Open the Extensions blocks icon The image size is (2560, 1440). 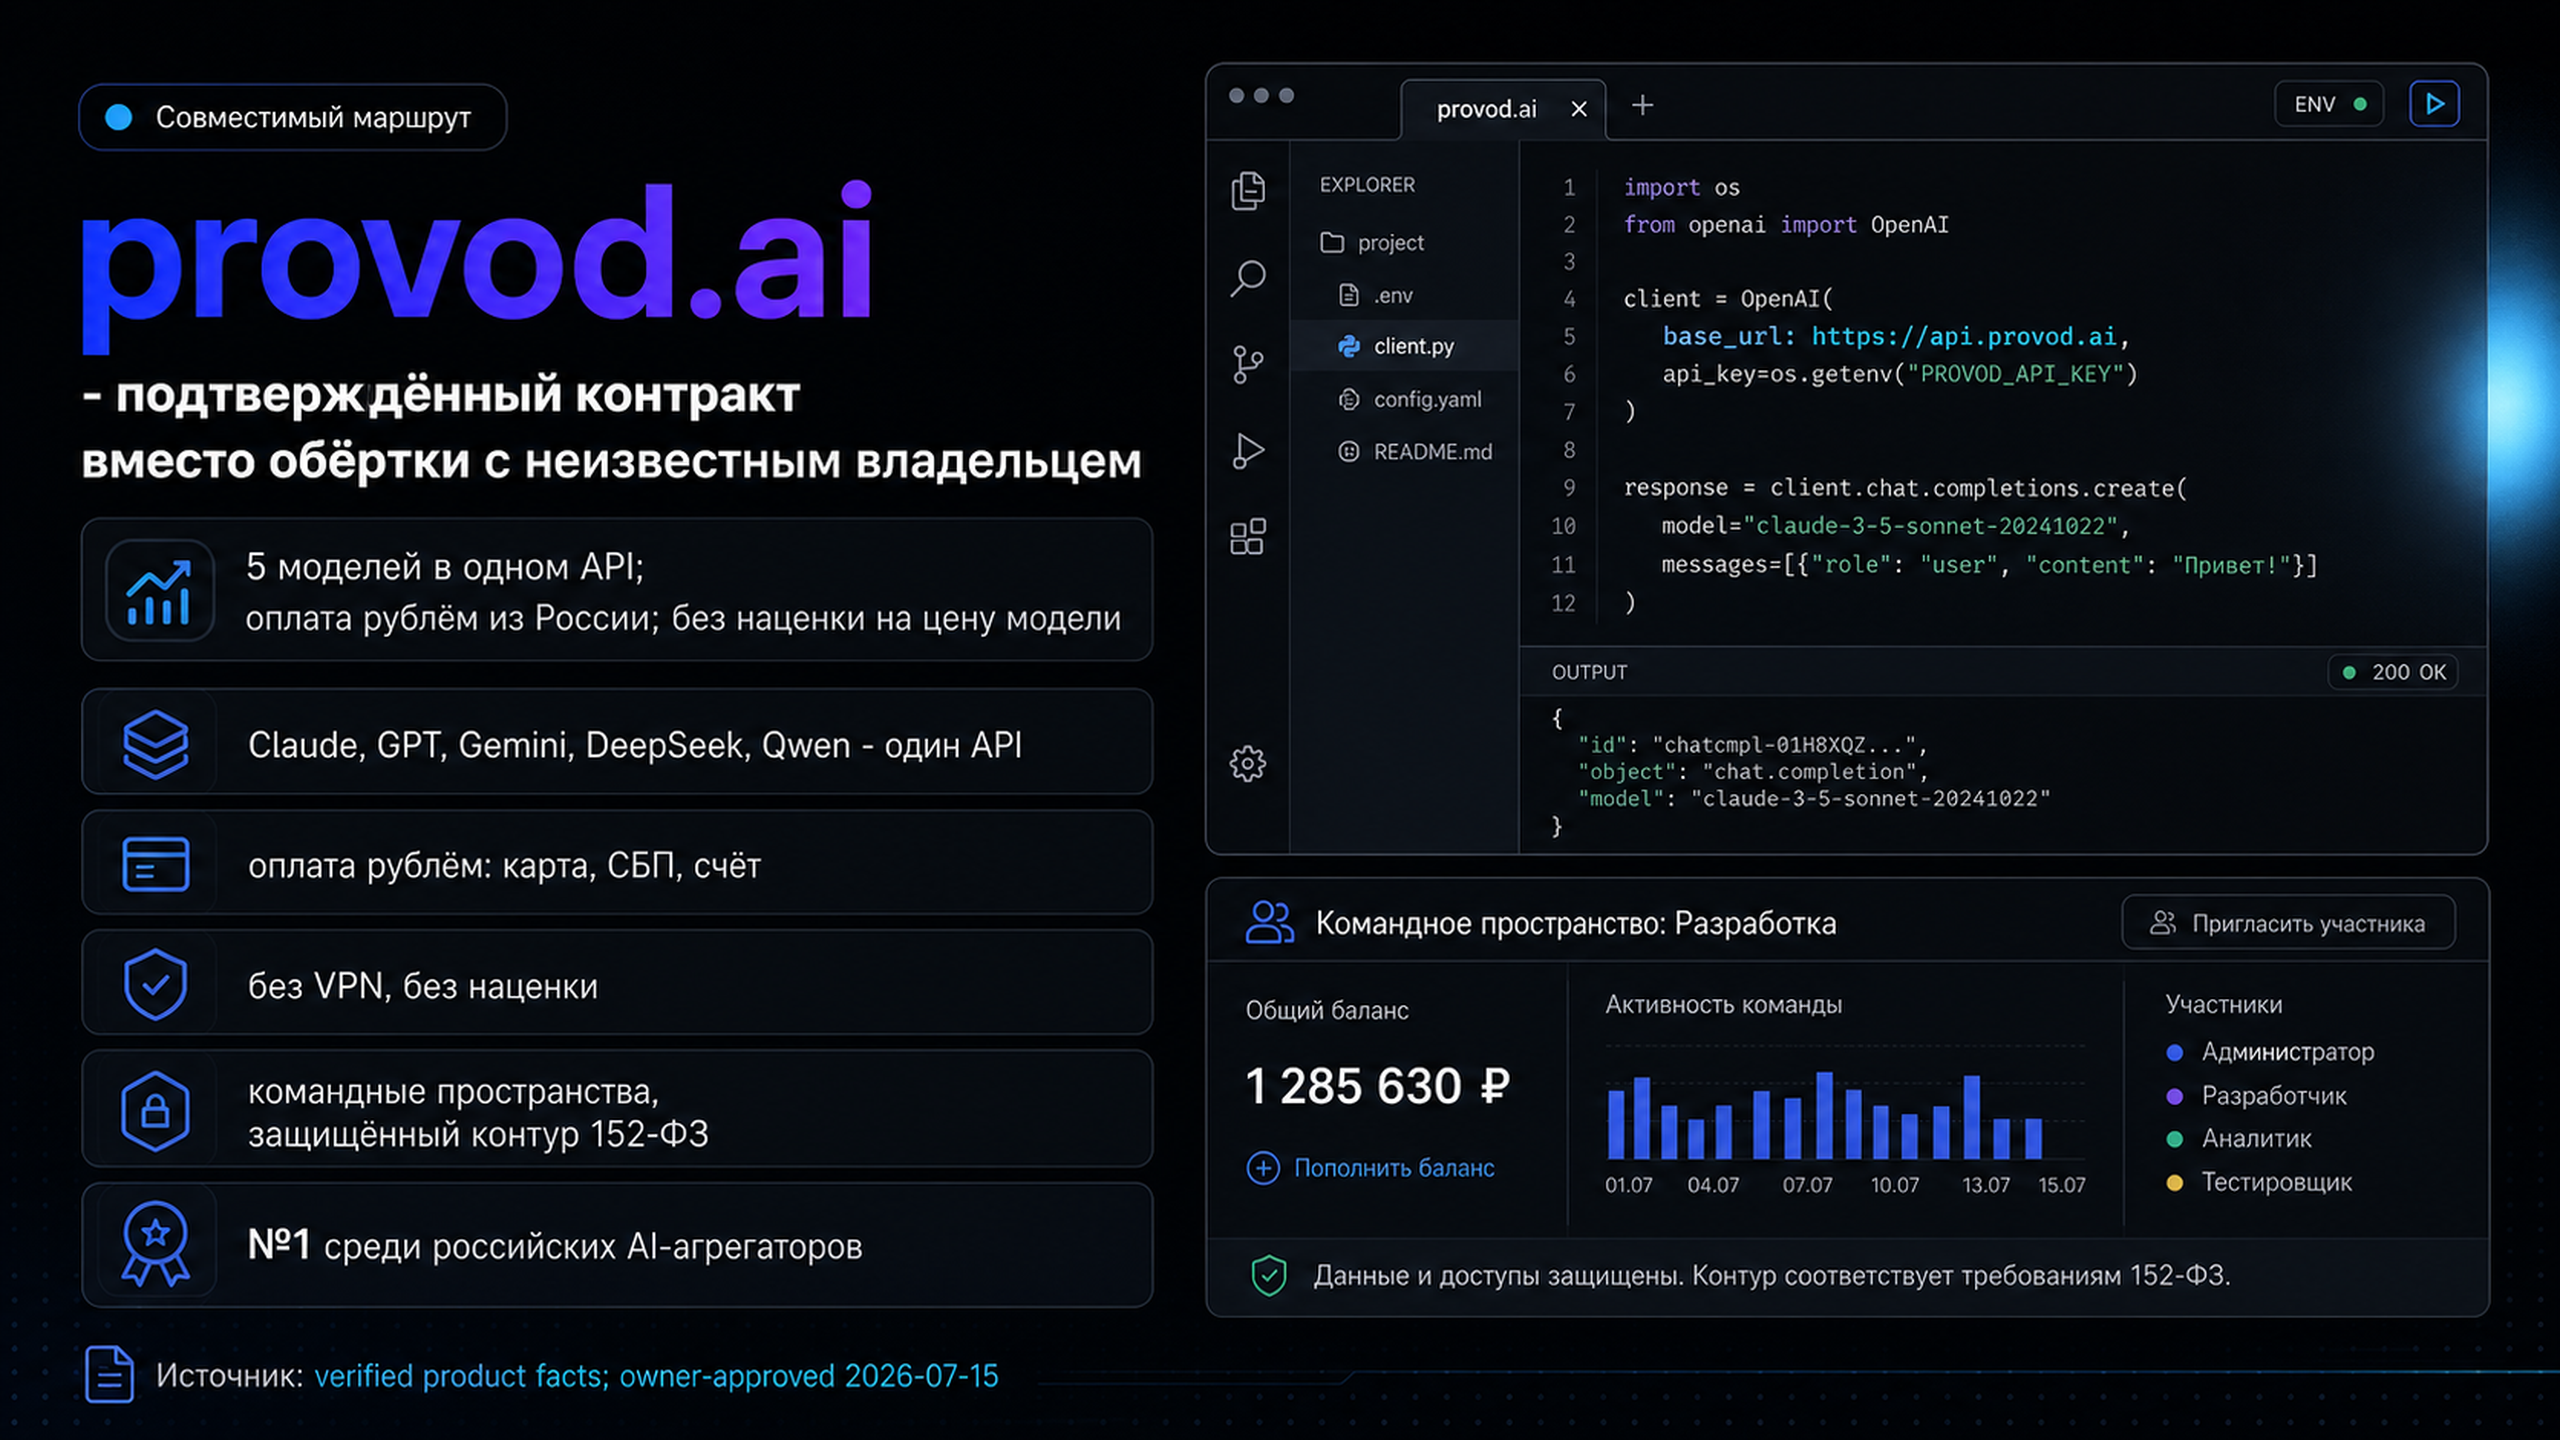pyautogui.click(x=1248, y=537)
